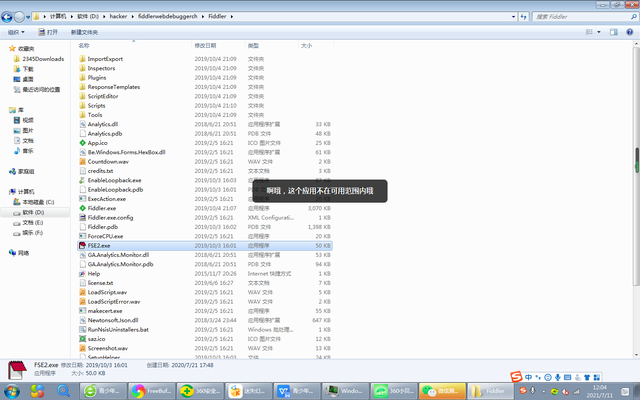Viewport: 640px width, 400px height.
Task: Select the makecert.exe file icon
Action: (x=82, y=311)
